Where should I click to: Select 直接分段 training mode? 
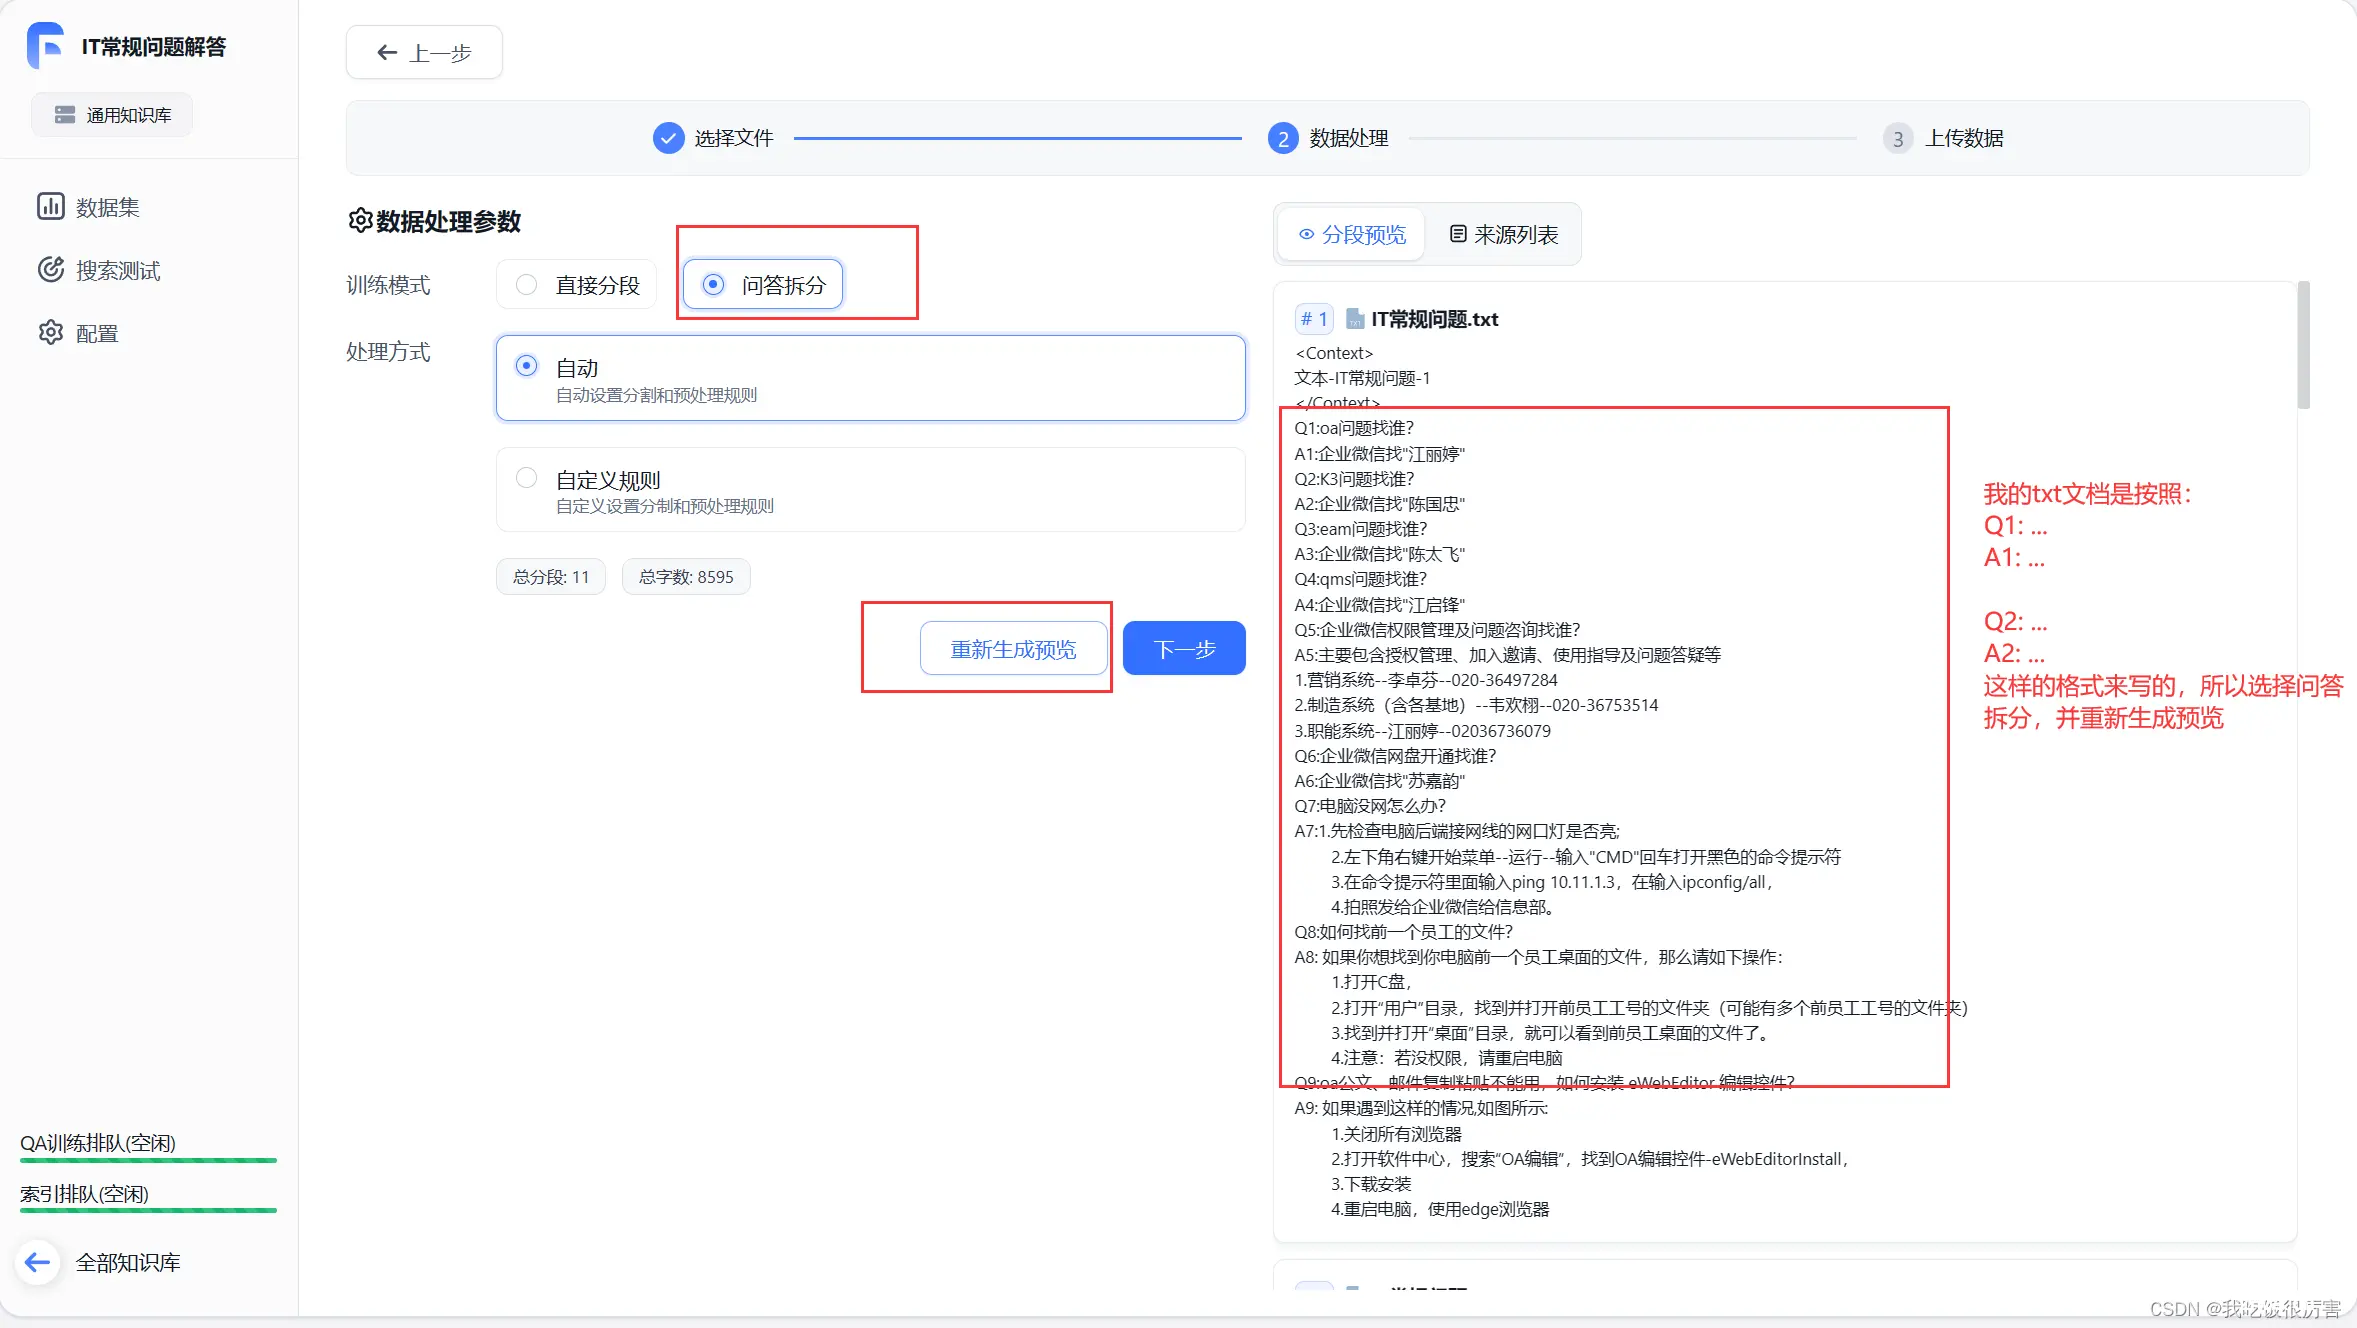(x=577, y=285)
